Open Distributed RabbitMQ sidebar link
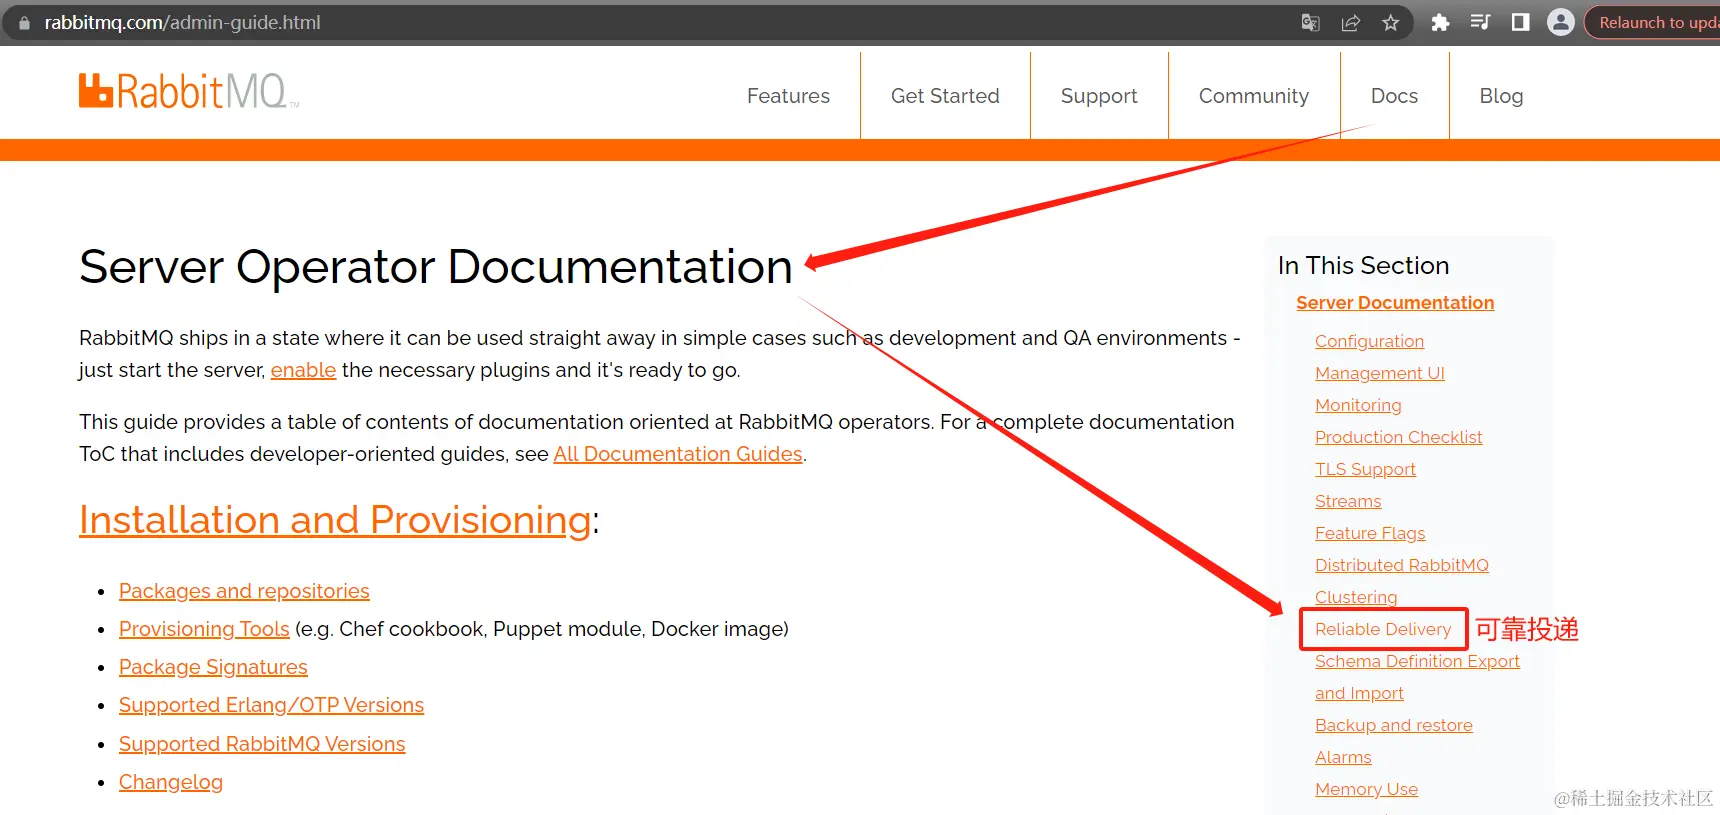Screen dimensions: 1720x815 1402,565
